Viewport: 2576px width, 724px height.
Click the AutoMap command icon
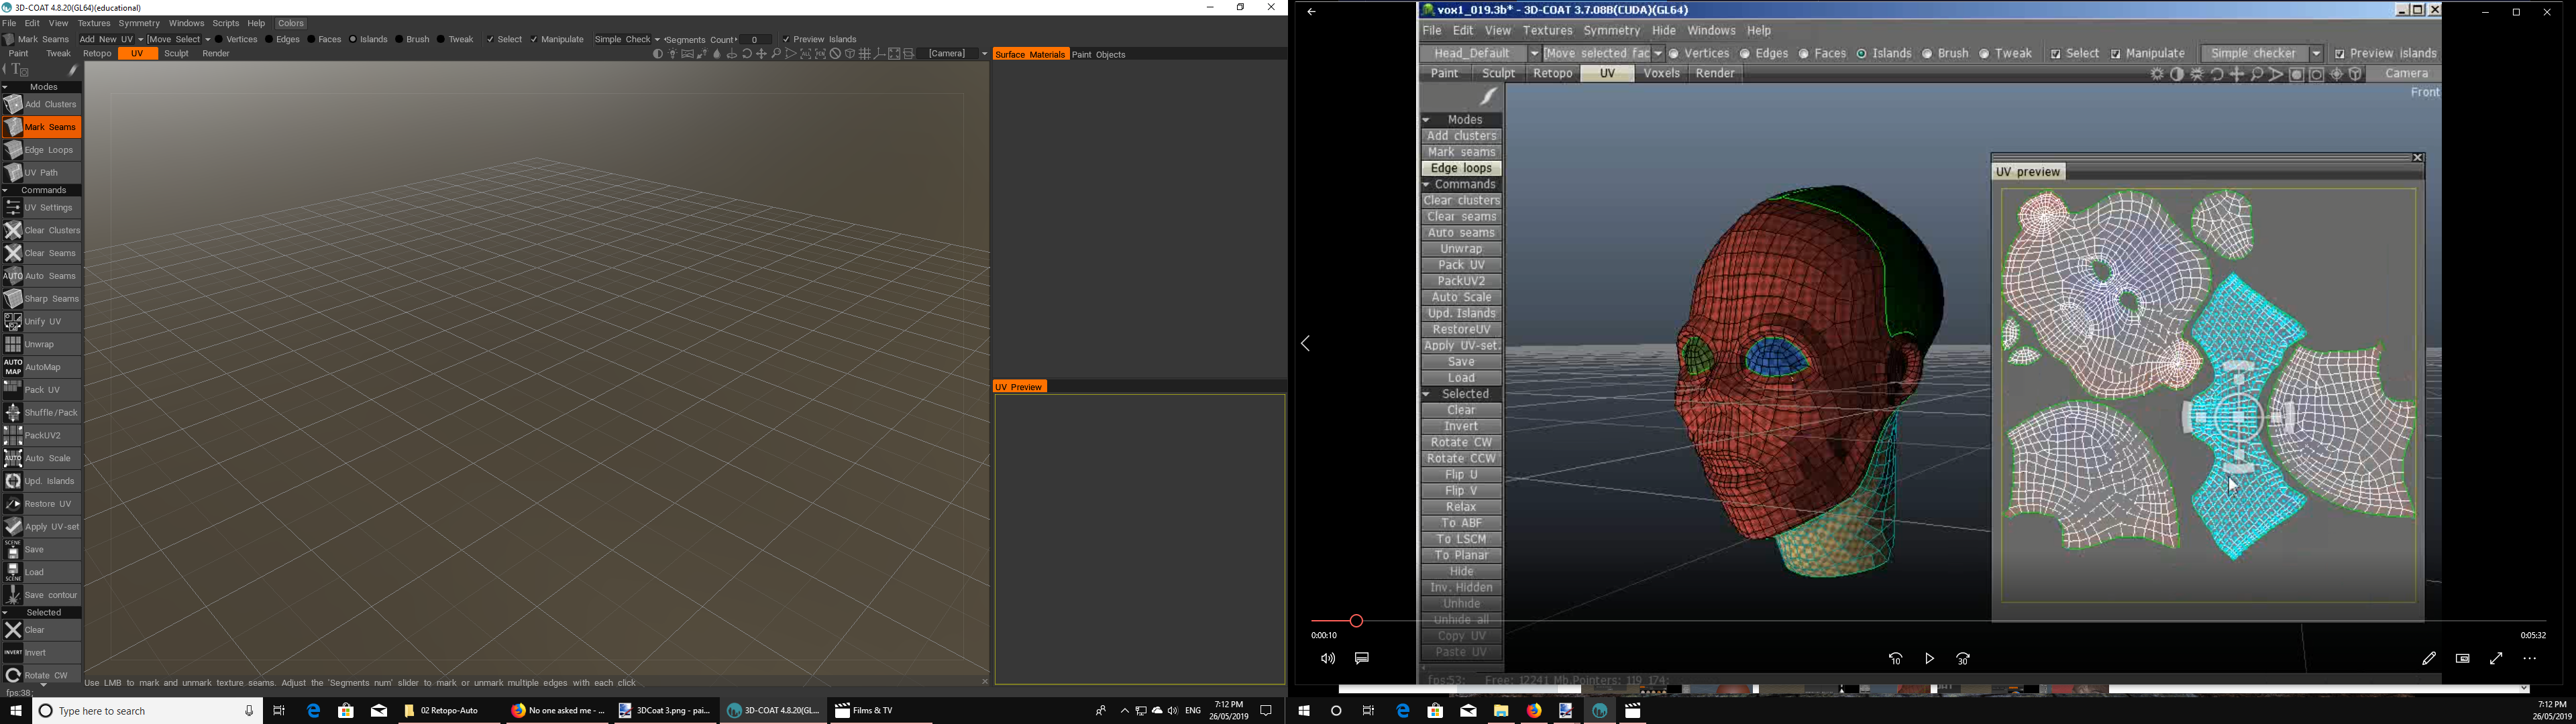pyautogui.click(x=13, y=367)
